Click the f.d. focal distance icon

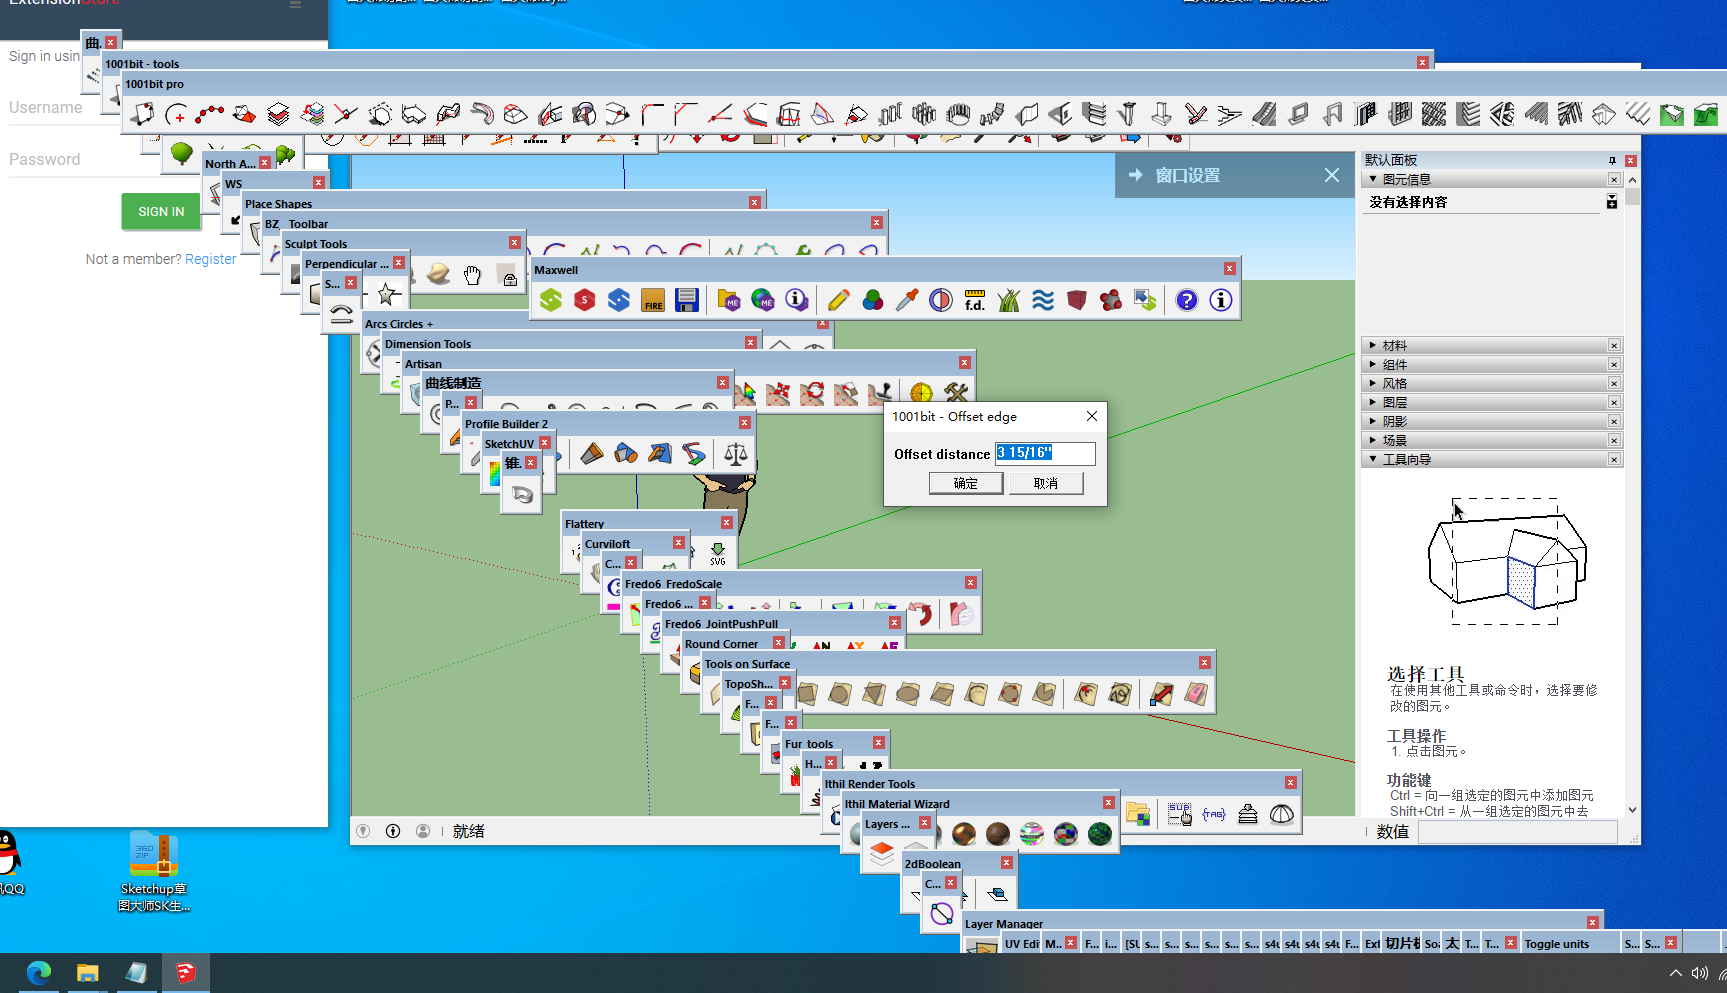point(975,300)
